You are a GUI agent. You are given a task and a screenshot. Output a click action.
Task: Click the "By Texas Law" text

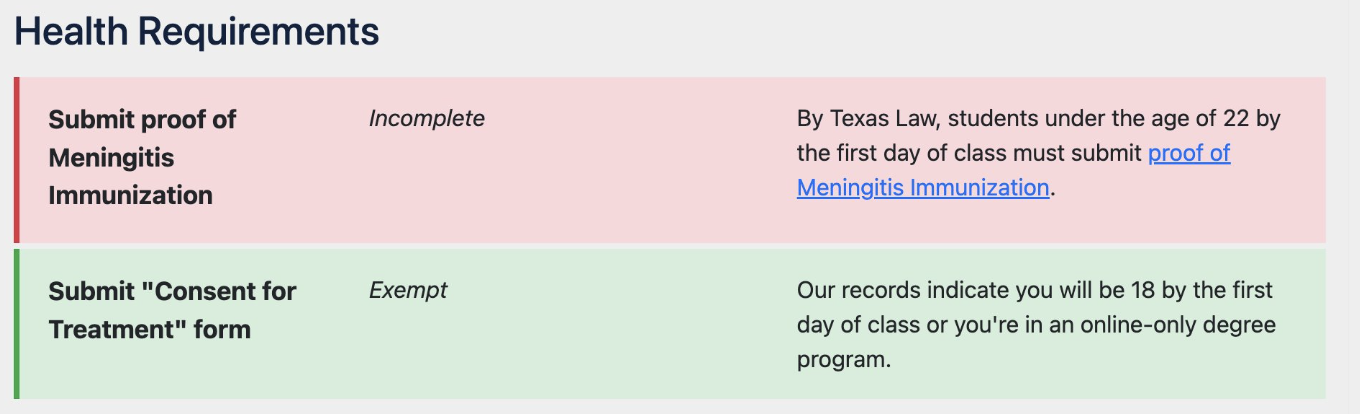point(867,119)
